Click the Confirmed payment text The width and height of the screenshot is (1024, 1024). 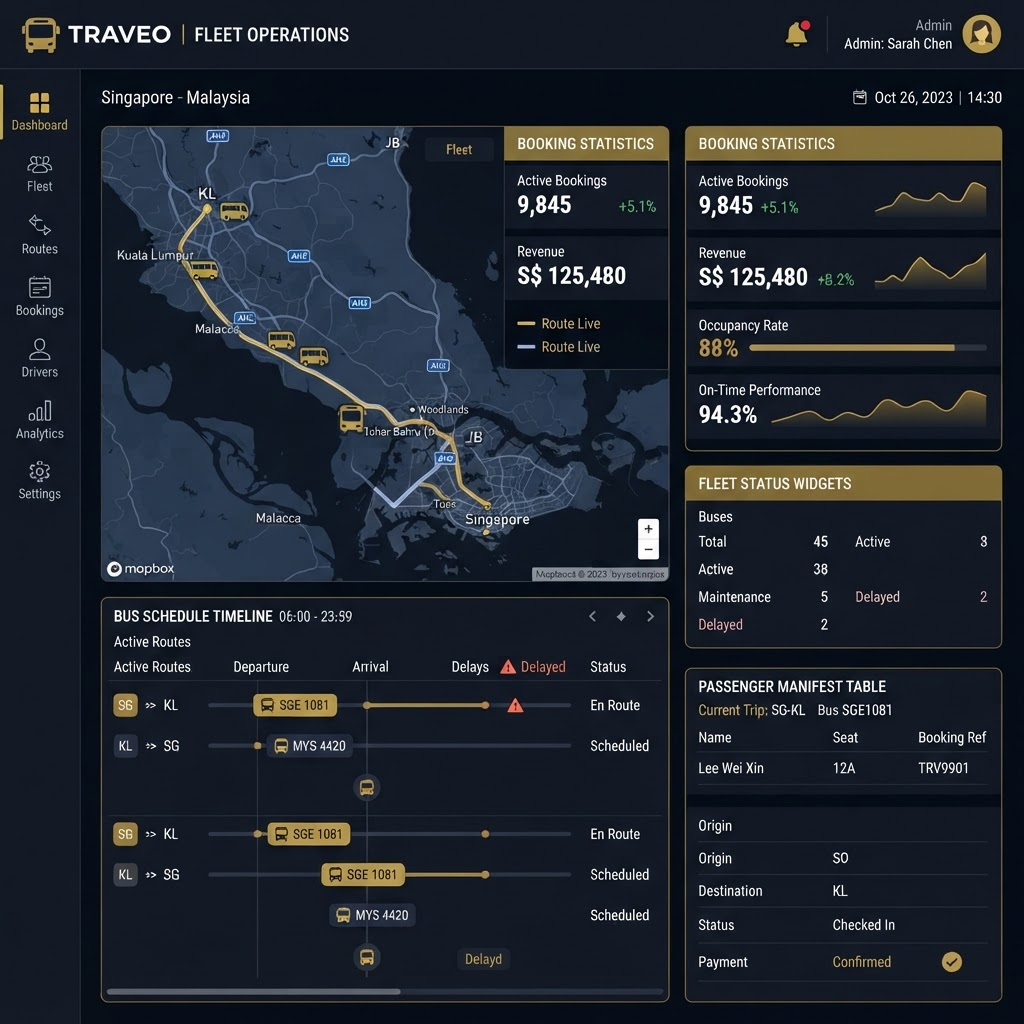(861, 961)
